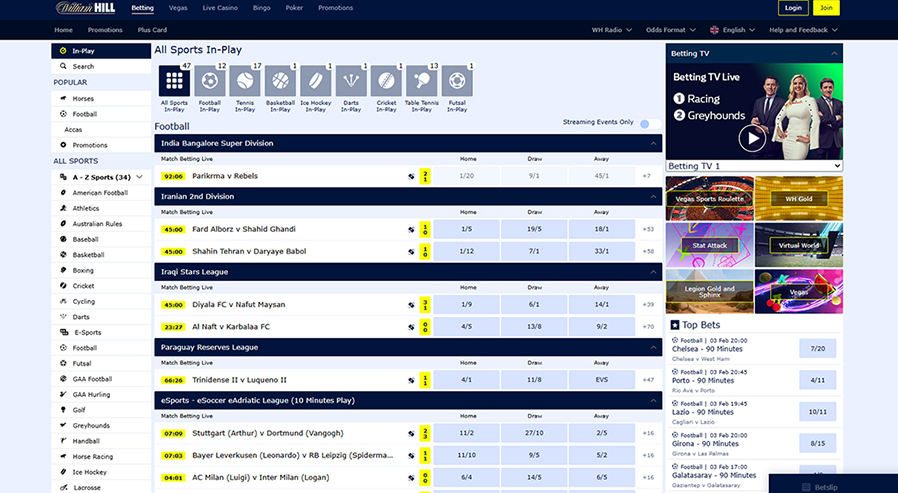Open the Virtual World tile
The height and width of the screenshot is (493, 898).
coord(799,245)
